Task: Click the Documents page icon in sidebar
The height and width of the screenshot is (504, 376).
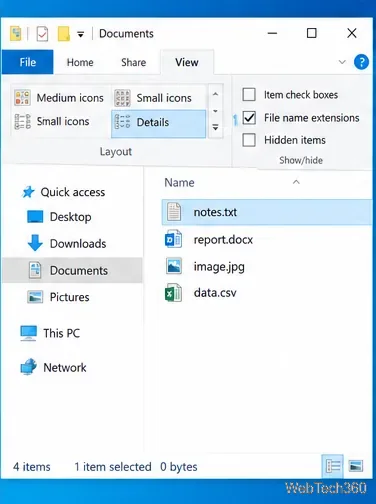Action: [35, 270]
